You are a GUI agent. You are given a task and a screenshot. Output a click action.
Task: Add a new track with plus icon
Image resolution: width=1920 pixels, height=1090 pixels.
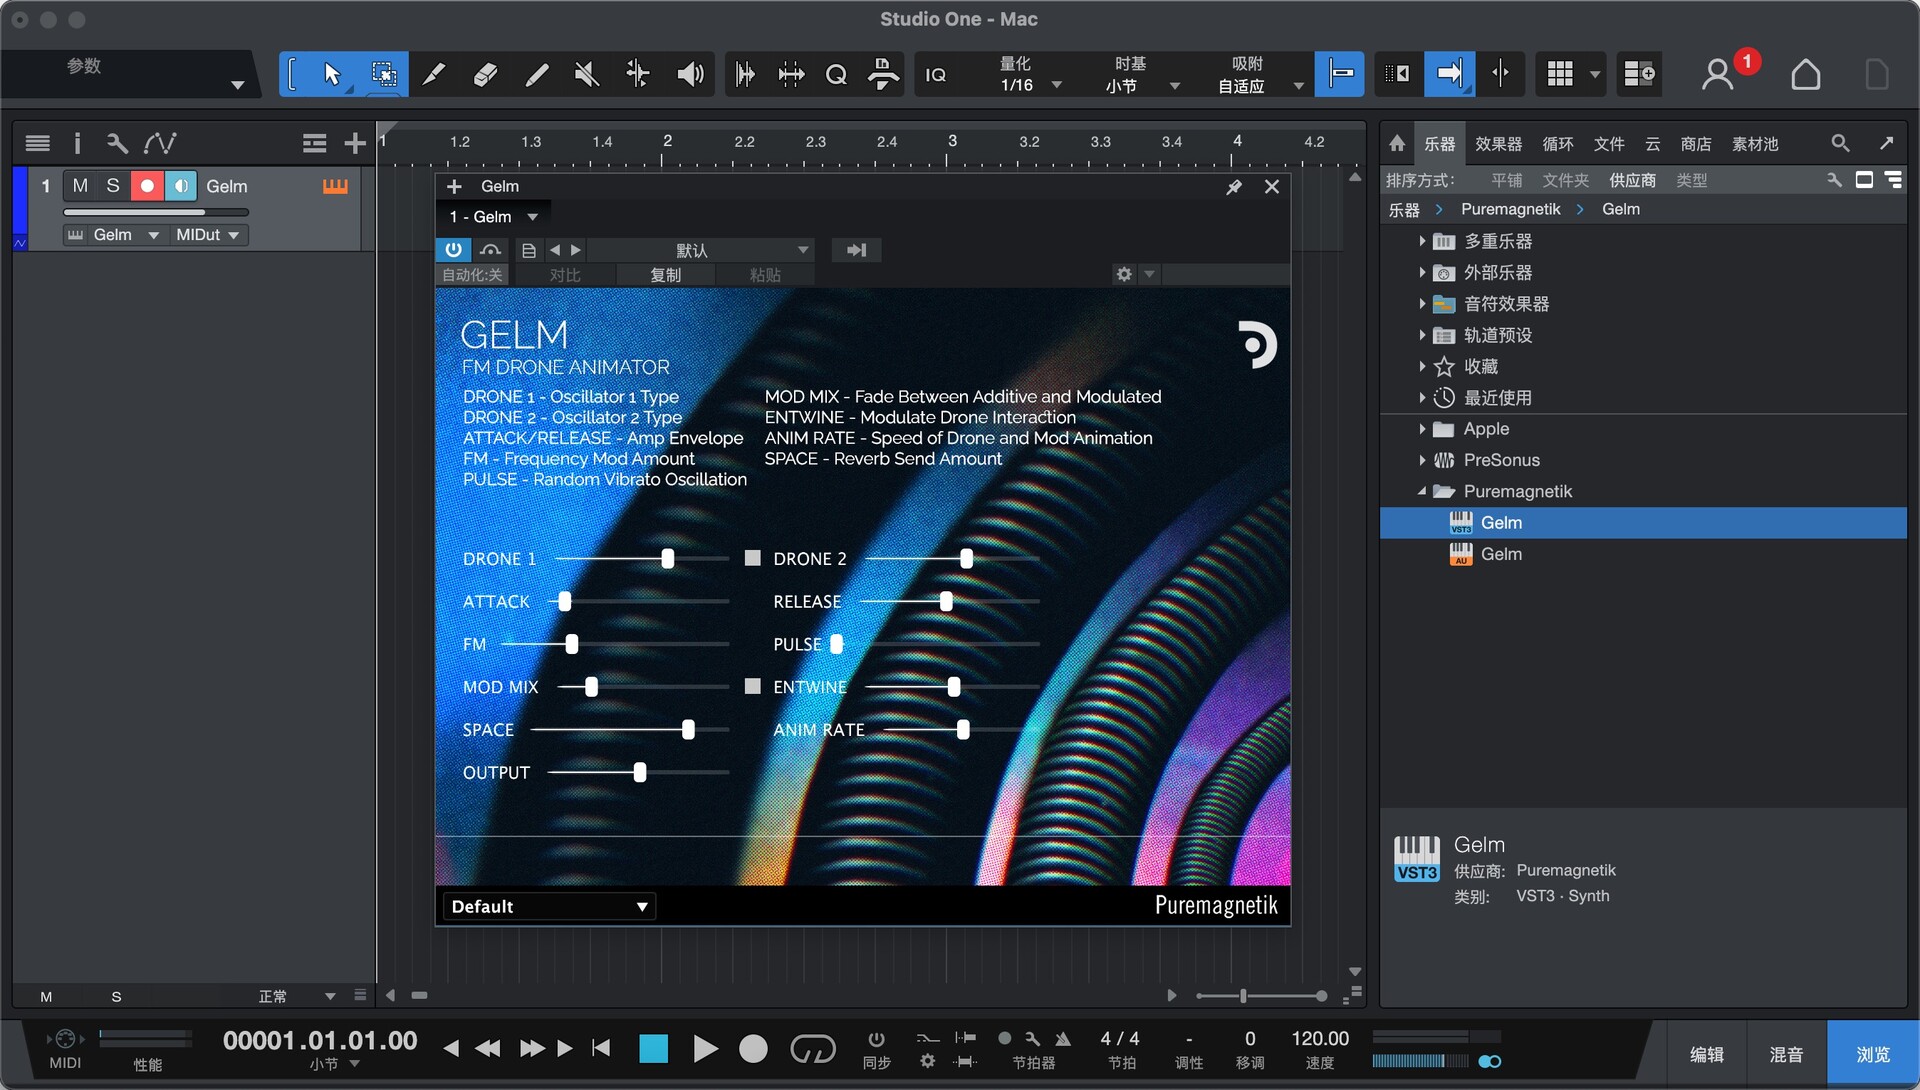354,143
